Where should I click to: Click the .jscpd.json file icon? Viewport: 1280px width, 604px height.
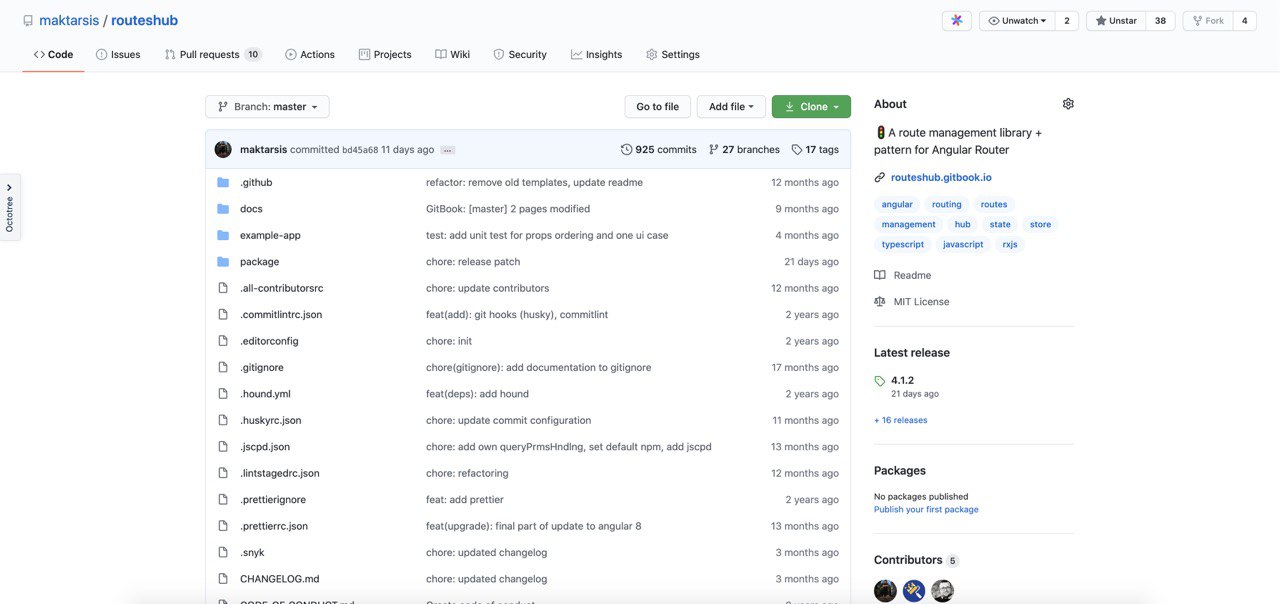point(223,447)
